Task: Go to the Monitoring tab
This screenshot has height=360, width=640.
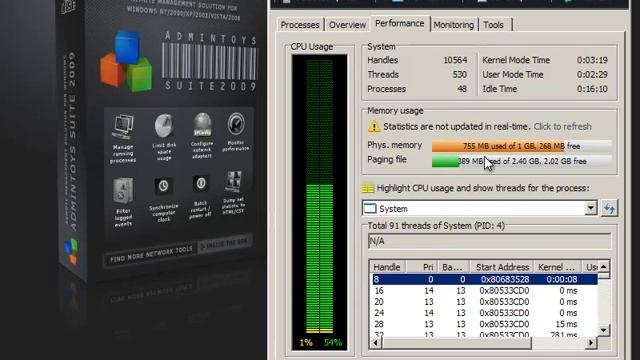Action: pyautogui.click(x=453, y=25)
